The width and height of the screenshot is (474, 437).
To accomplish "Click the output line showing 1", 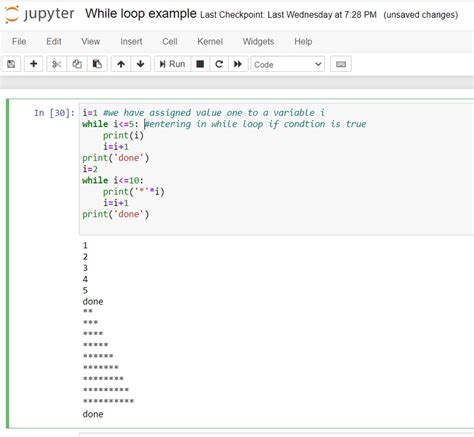I will (85, 246).
